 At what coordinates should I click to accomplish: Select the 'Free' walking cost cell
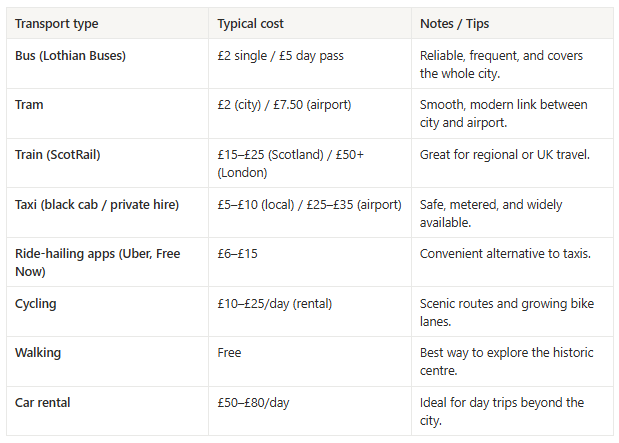pyautogui.click(x=229, y=353)
